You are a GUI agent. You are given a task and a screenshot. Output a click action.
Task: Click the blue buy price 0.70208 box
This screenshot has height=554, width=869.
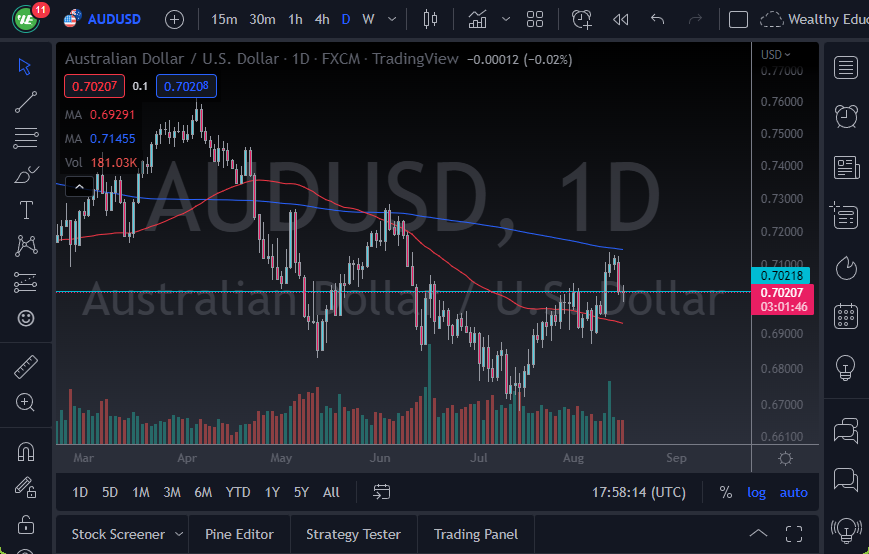[x=186, y=86]
